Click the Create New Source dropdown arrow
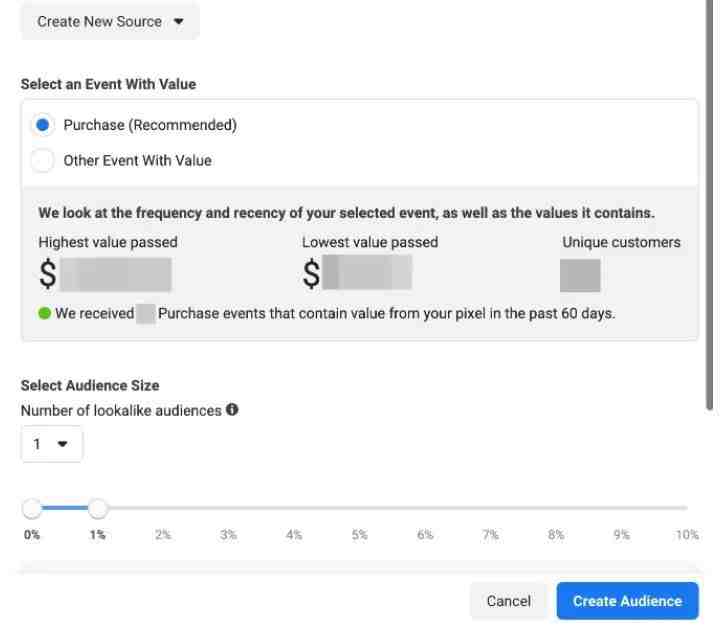Image resolution: width=722 pixels, height=628 pixels. tap(179, 21)
